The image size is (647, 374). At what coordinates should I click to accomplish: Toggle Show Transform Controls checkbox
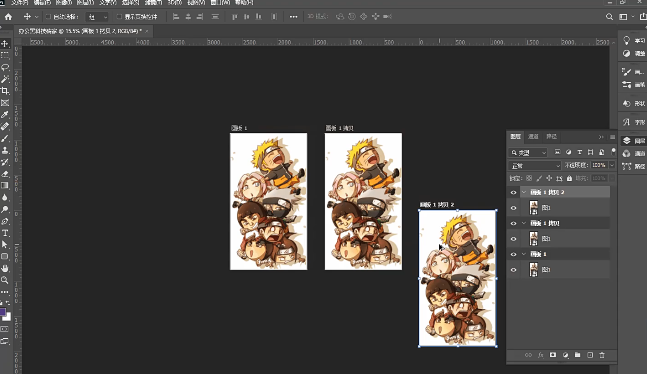(119, 17)
